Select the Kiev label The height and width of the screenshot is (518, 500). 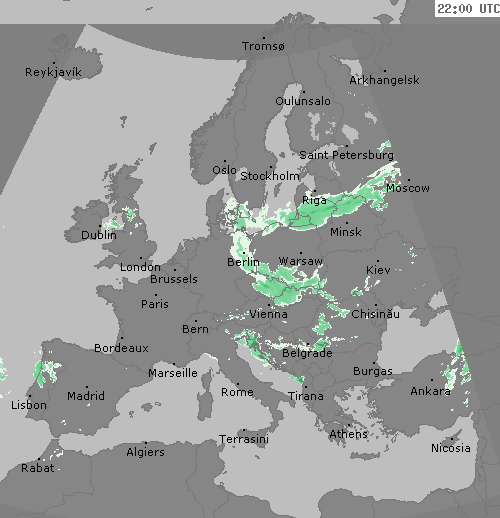378,270
